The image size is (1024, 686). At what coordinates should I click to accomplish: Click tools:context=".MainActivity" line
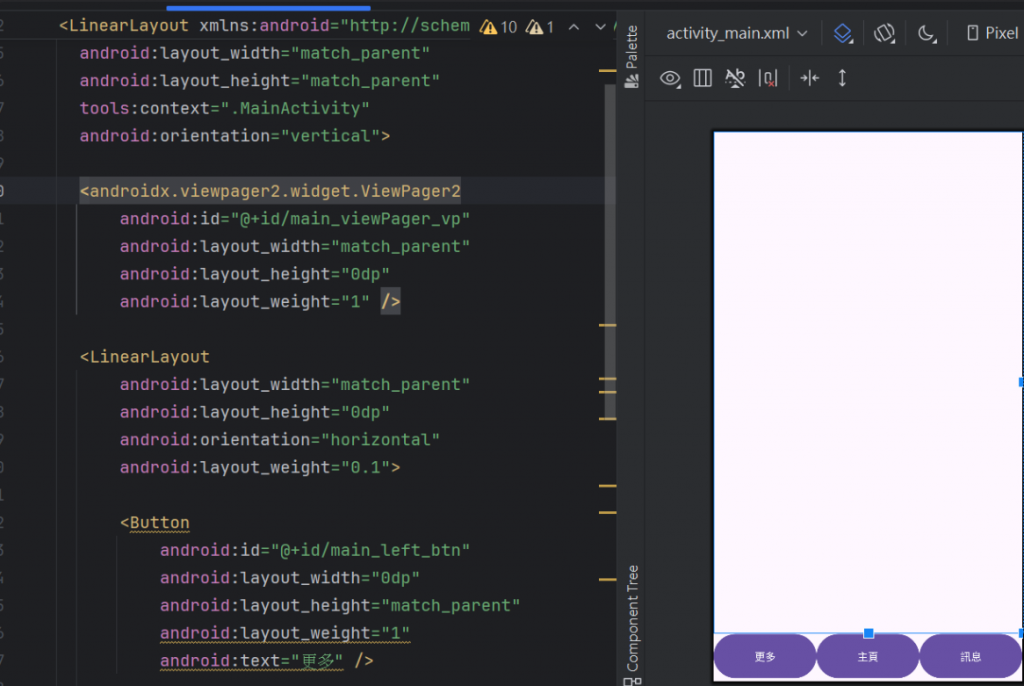click(x=225, y=108)
